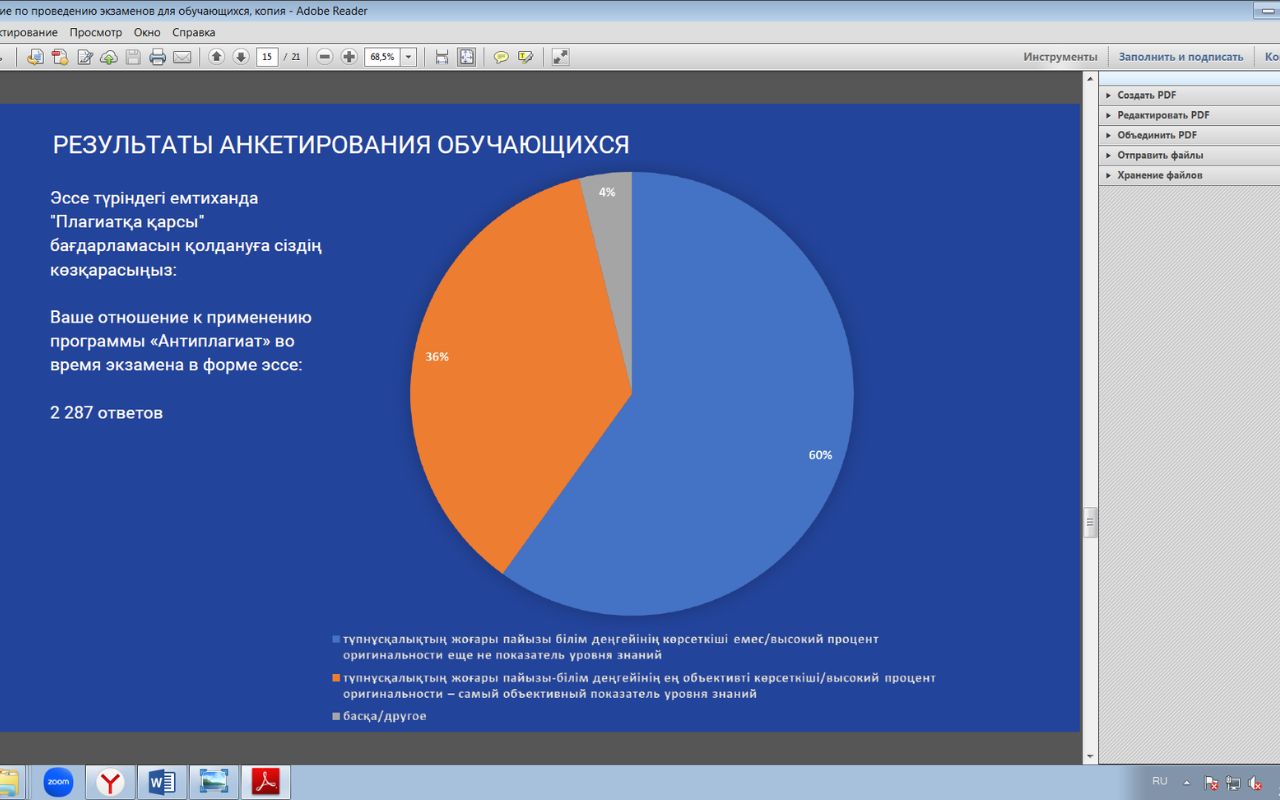Open the zoom percentage dropdown
Screen dimensions: 1280x800
408,57
